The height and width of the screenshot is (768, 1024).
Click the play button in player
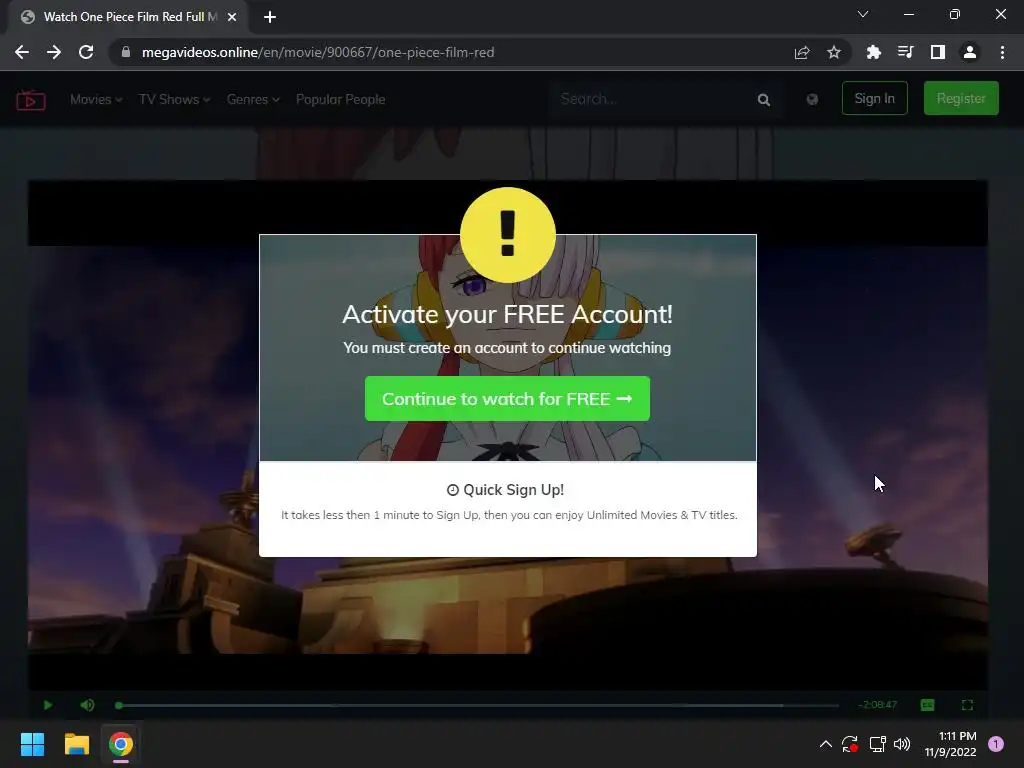tap(48, 705)
